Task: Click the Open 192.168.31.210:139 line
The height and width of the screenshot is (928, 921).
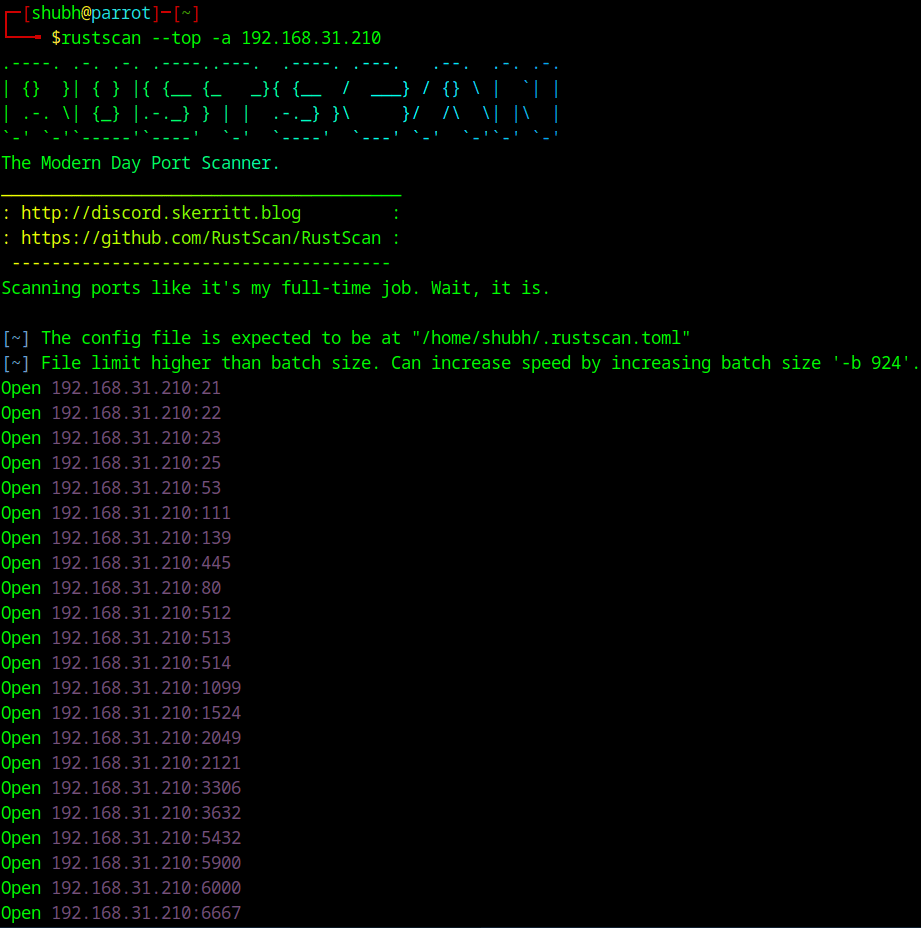Action: (x=116, y=539)
